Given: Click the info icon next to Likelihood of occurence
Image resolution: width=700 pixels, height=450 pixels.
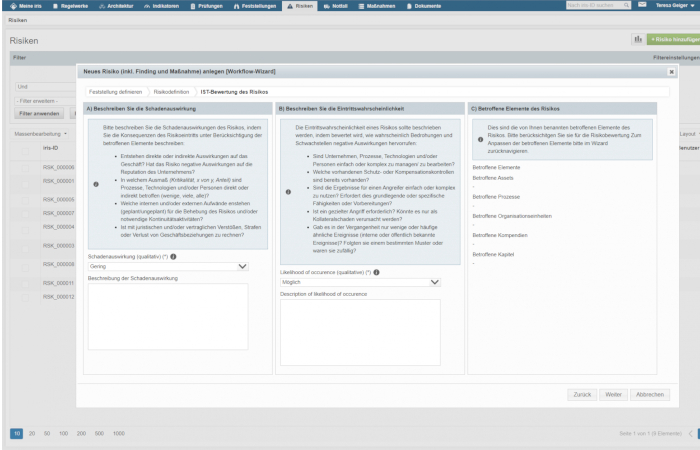Looking at the screenshot, I should point(376,272).
